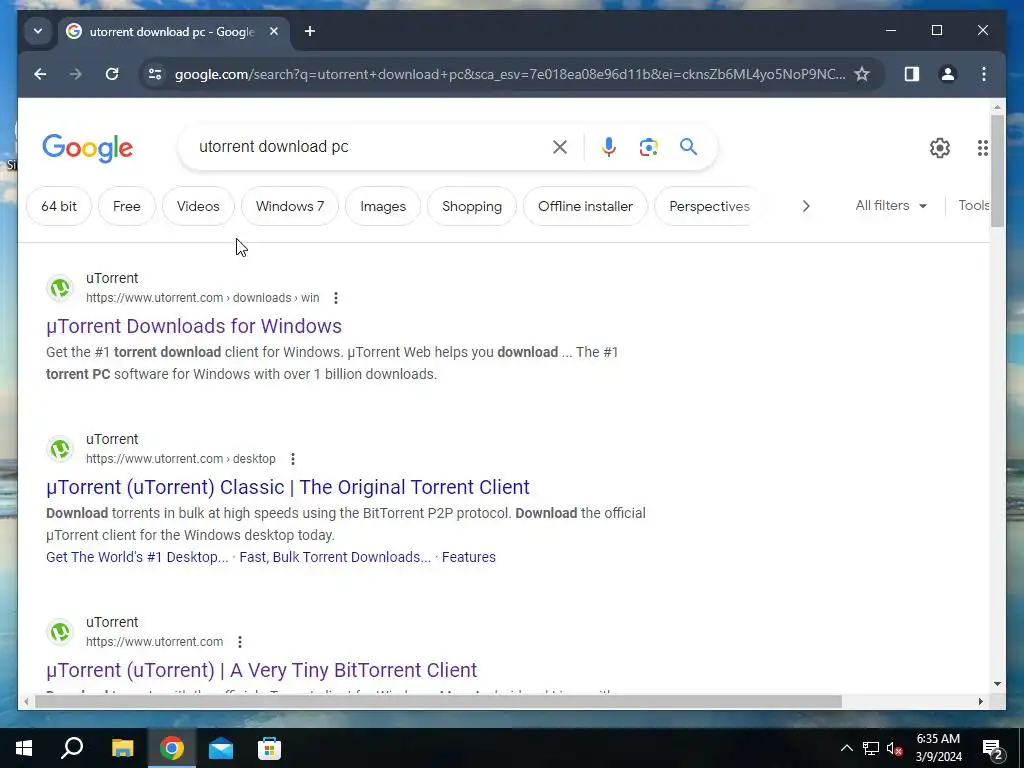The height and width of the screenshot is (768, 1024).
Task: Click uTorrent favicon of first result
Action: [x=60, y=288]
